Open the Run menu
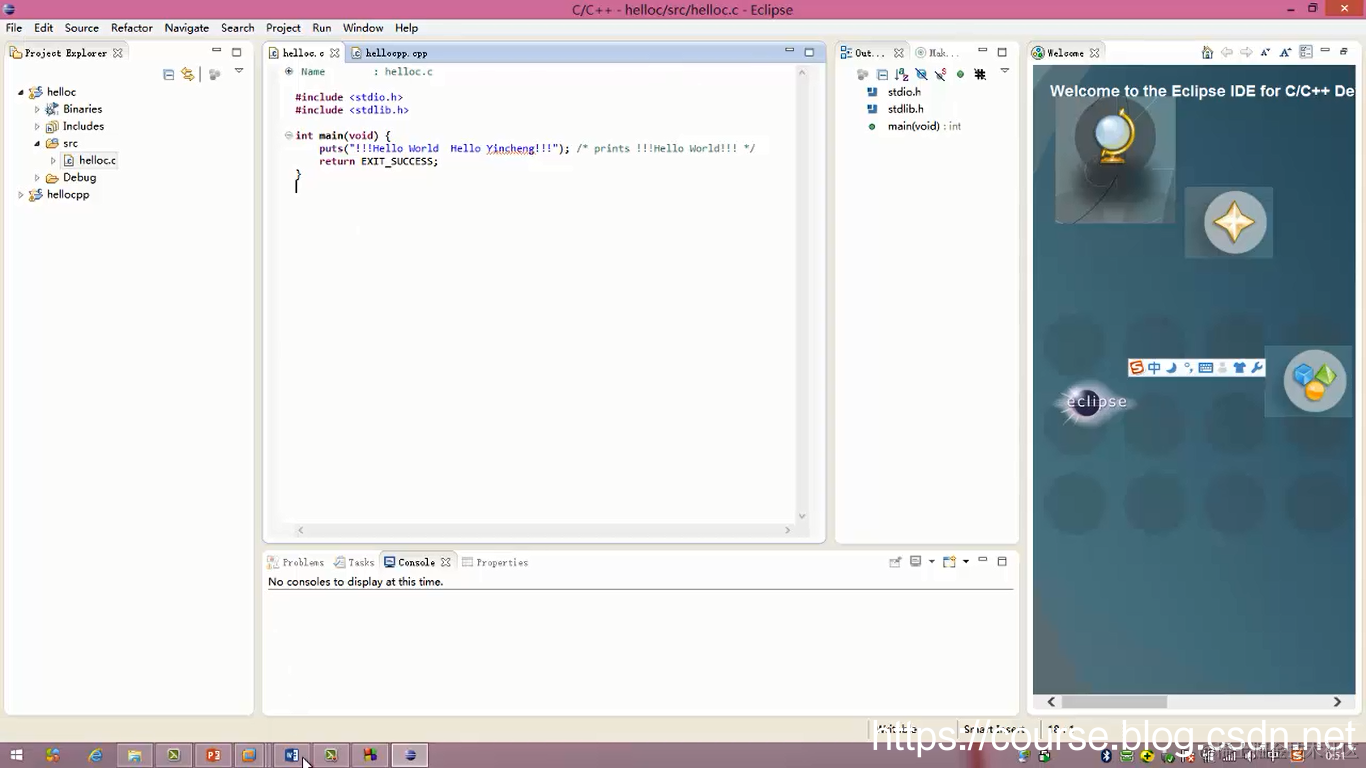This screenshot has height=768, width=1366. coord(321,28)
